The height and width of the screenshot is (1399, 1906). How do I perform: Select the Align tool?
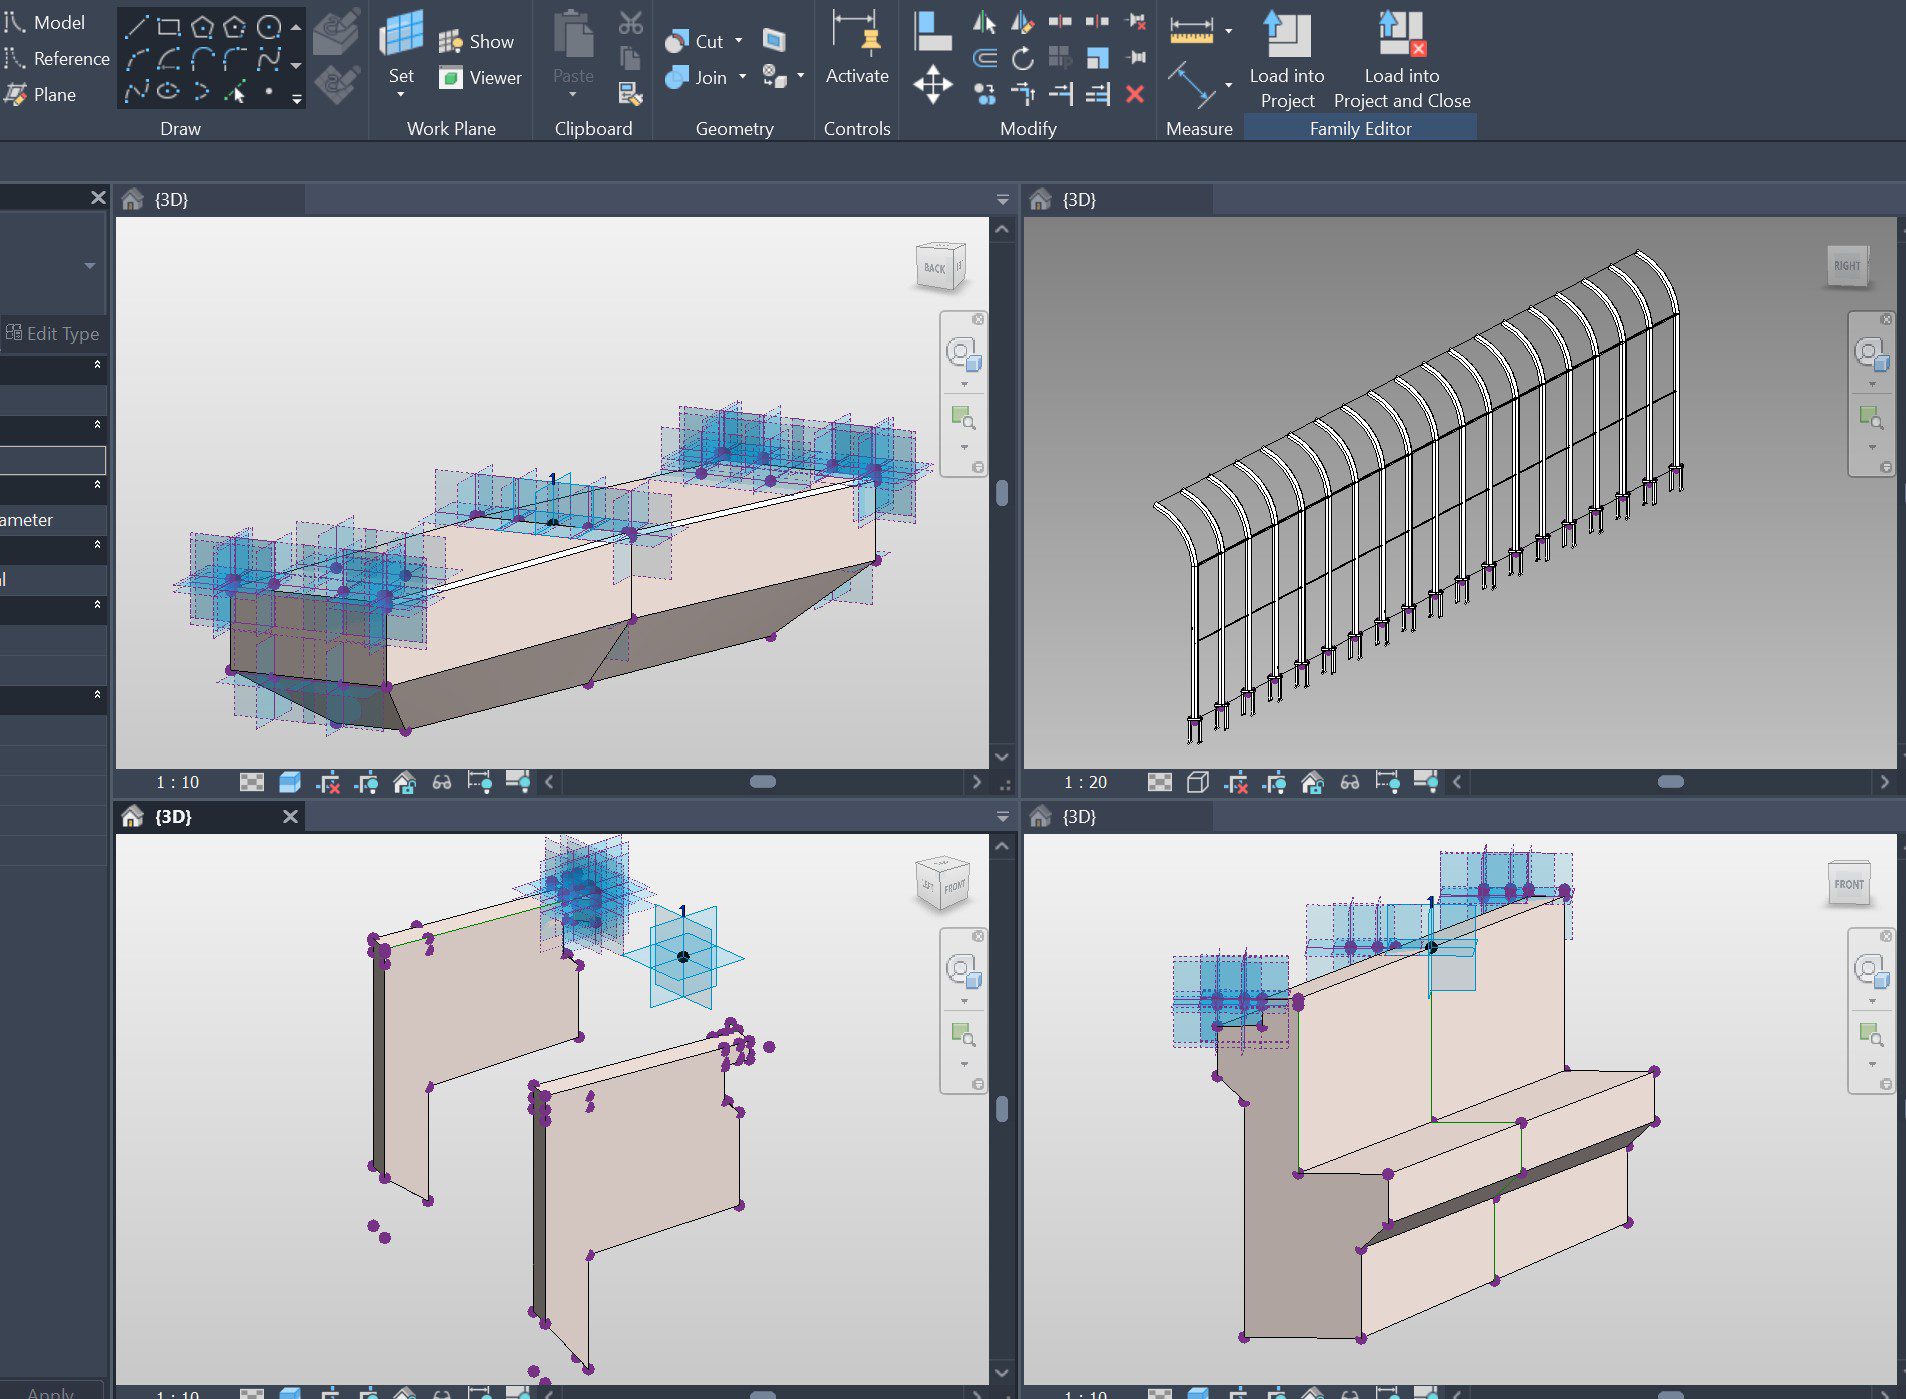(x=933, y=30)
